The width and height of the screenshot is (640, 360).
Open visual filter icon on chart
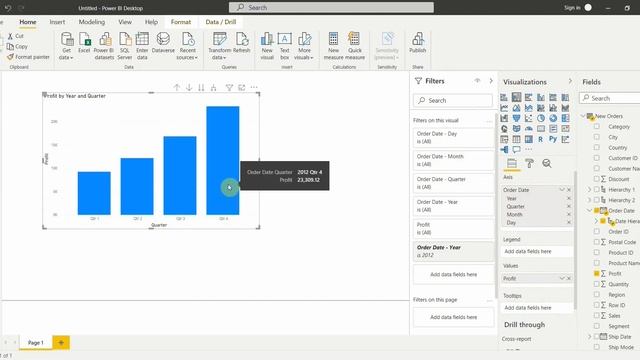[229, 87]
